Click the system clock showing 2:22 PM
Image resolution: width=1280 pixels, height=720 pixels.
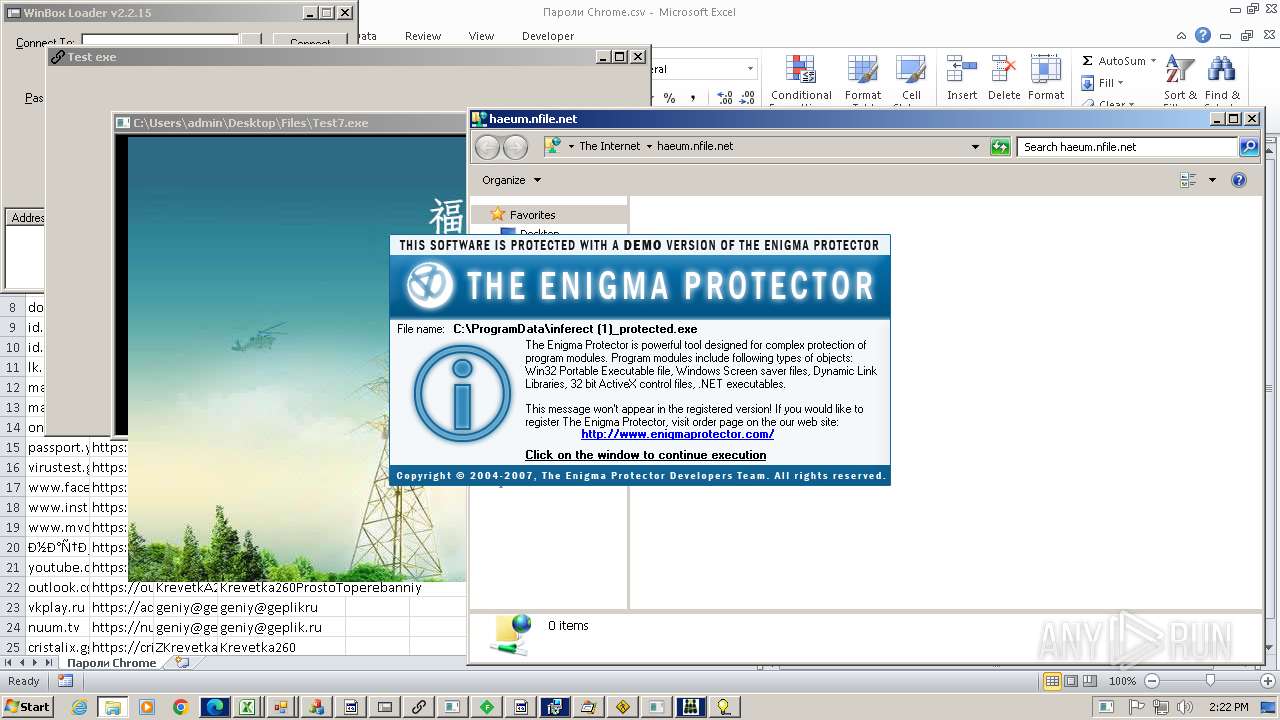click(1228, 707)
